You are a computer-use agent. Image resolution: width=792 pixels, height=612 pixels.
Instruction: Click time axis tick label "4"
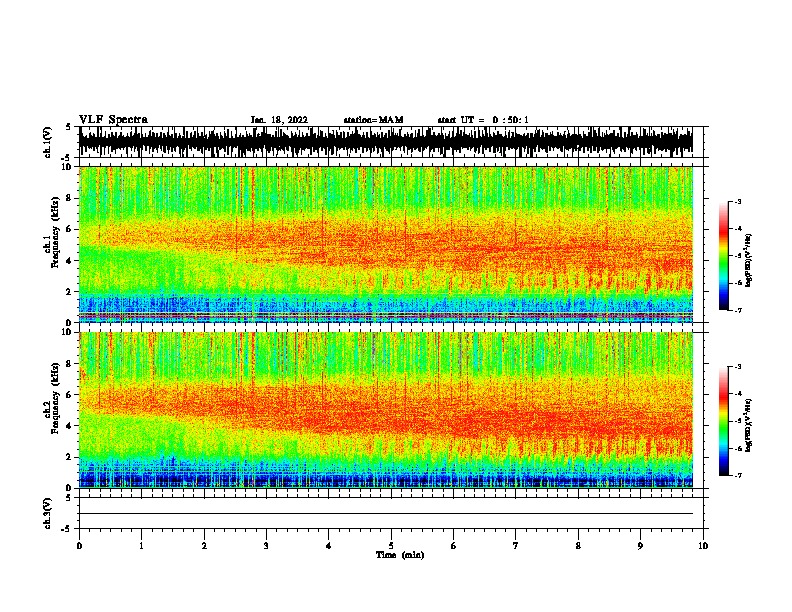pos(329,546)
